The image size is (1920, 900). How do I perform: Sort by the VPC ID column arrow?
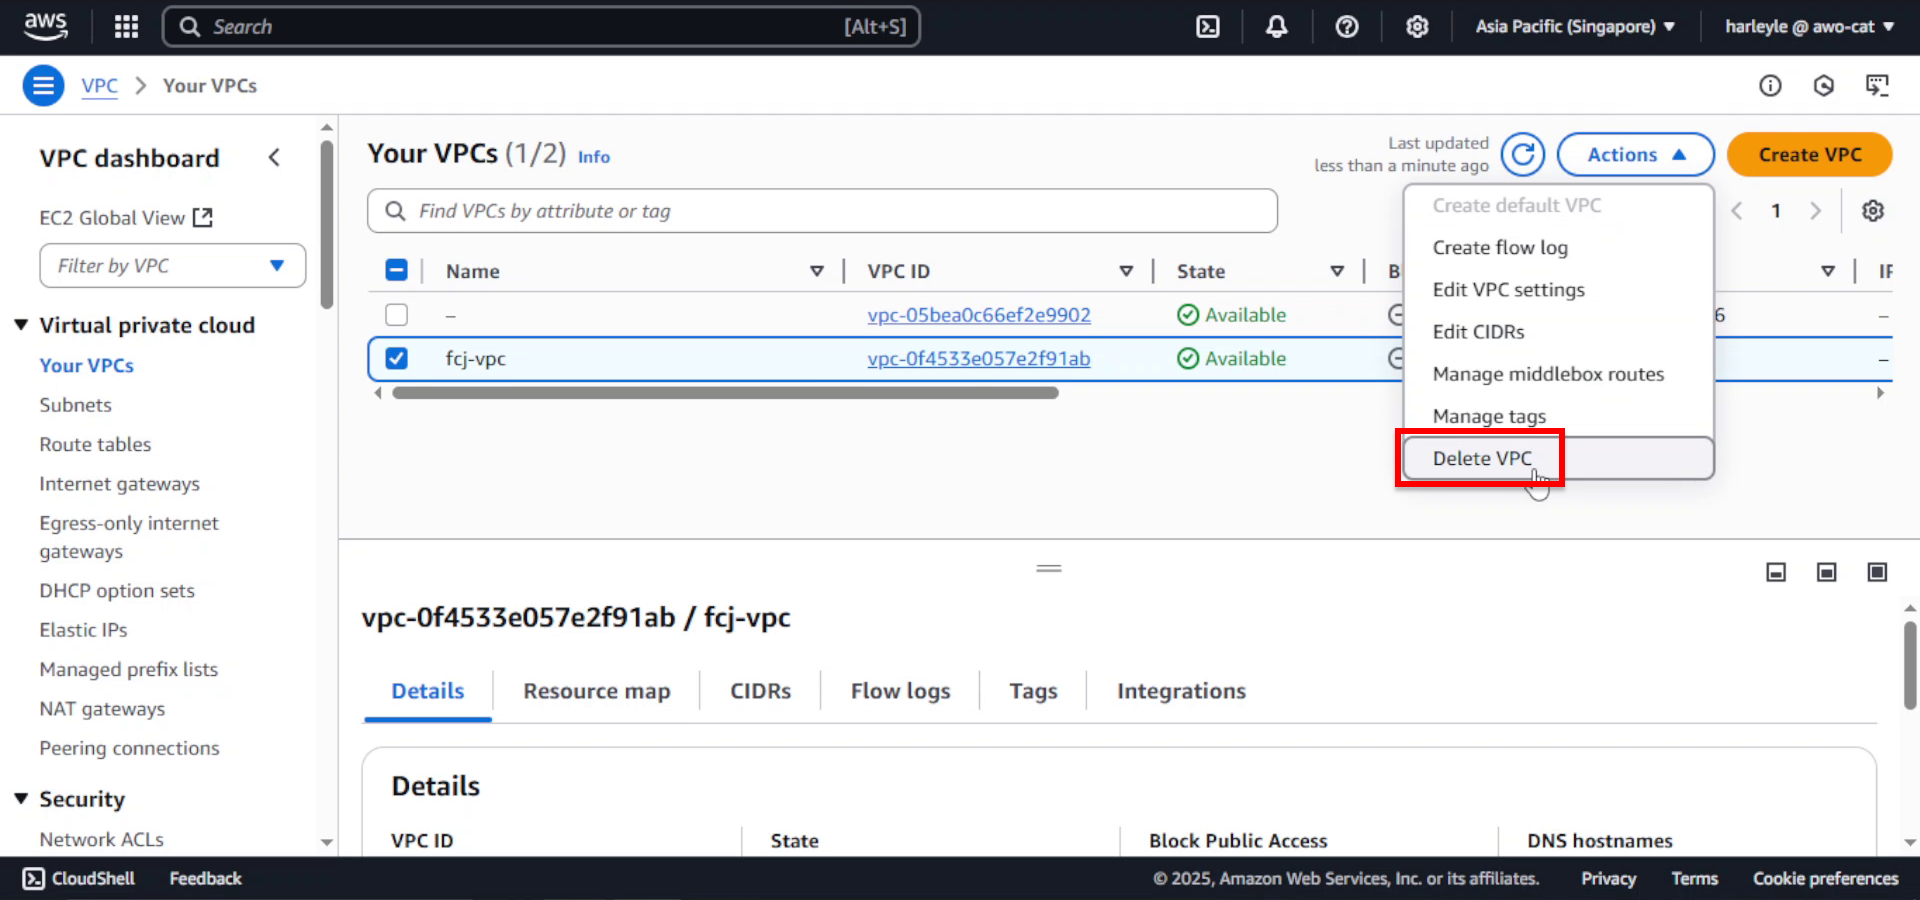coord(1126,271)
